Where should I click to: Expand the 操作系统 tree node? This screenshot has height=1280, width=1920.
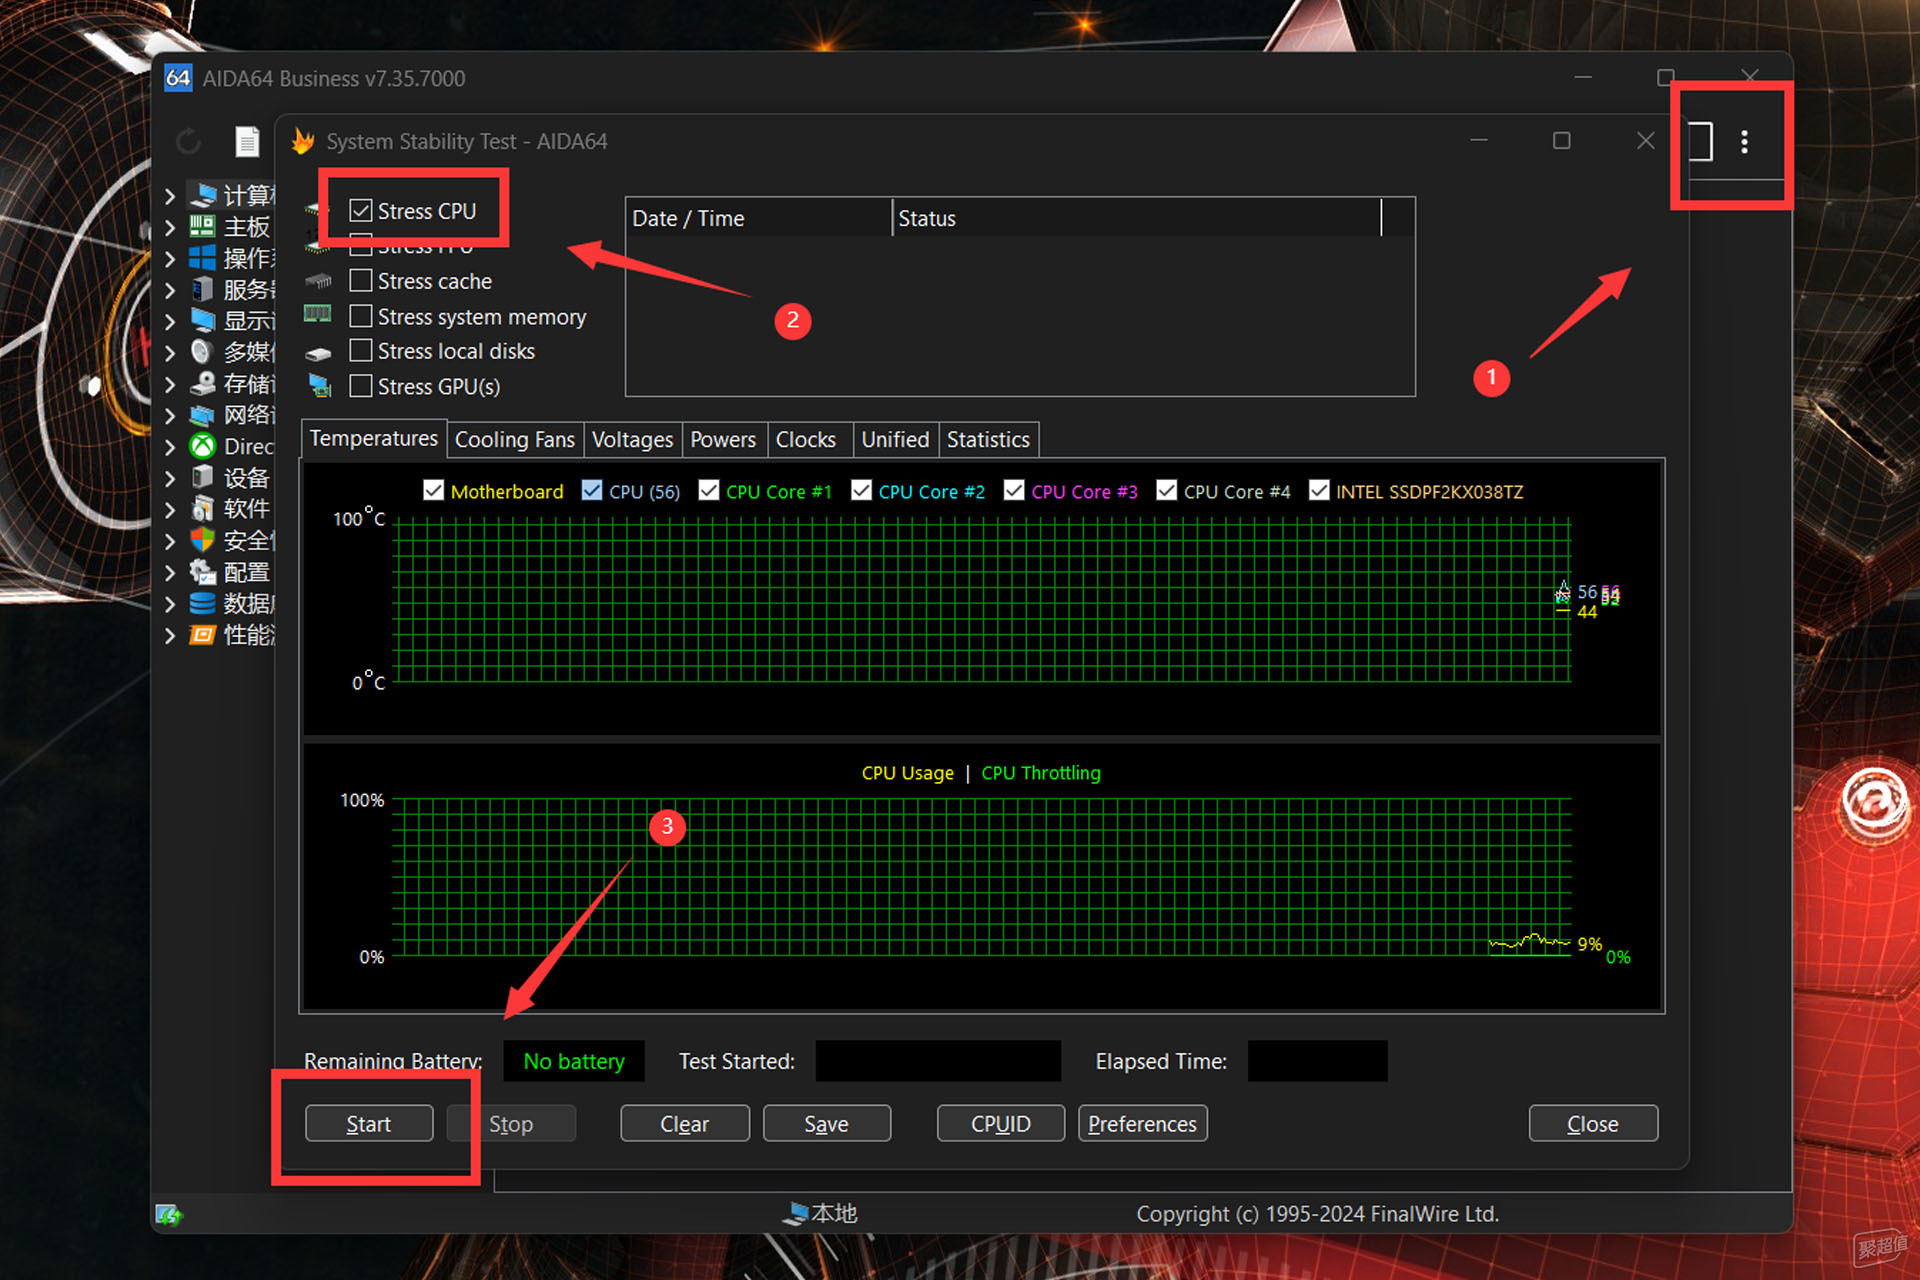tap(170, 259)
